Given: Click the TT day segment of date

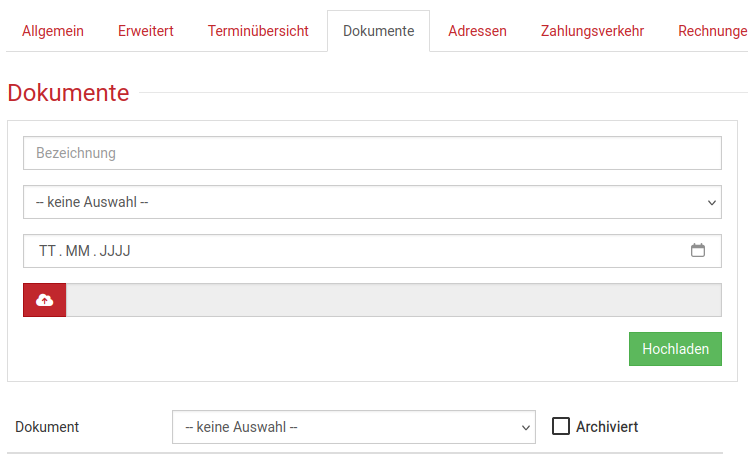Looking at the screenshot, I should tap(47, 251).
